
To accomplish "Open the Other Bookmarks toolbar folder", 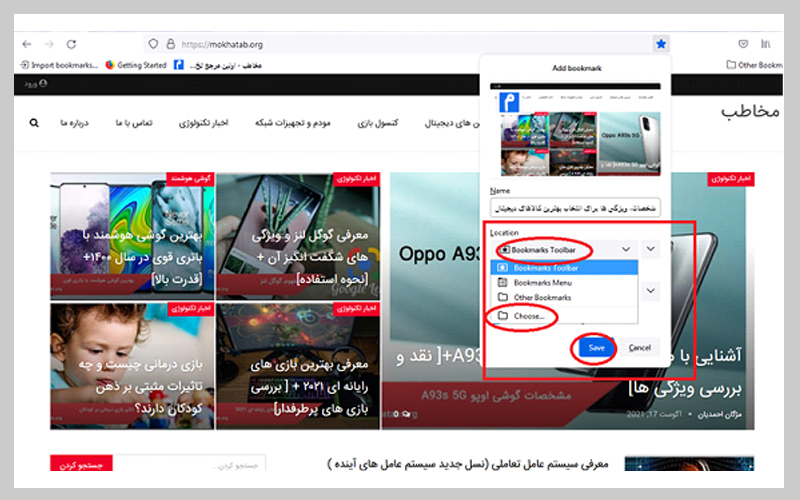I will [754, 65].
